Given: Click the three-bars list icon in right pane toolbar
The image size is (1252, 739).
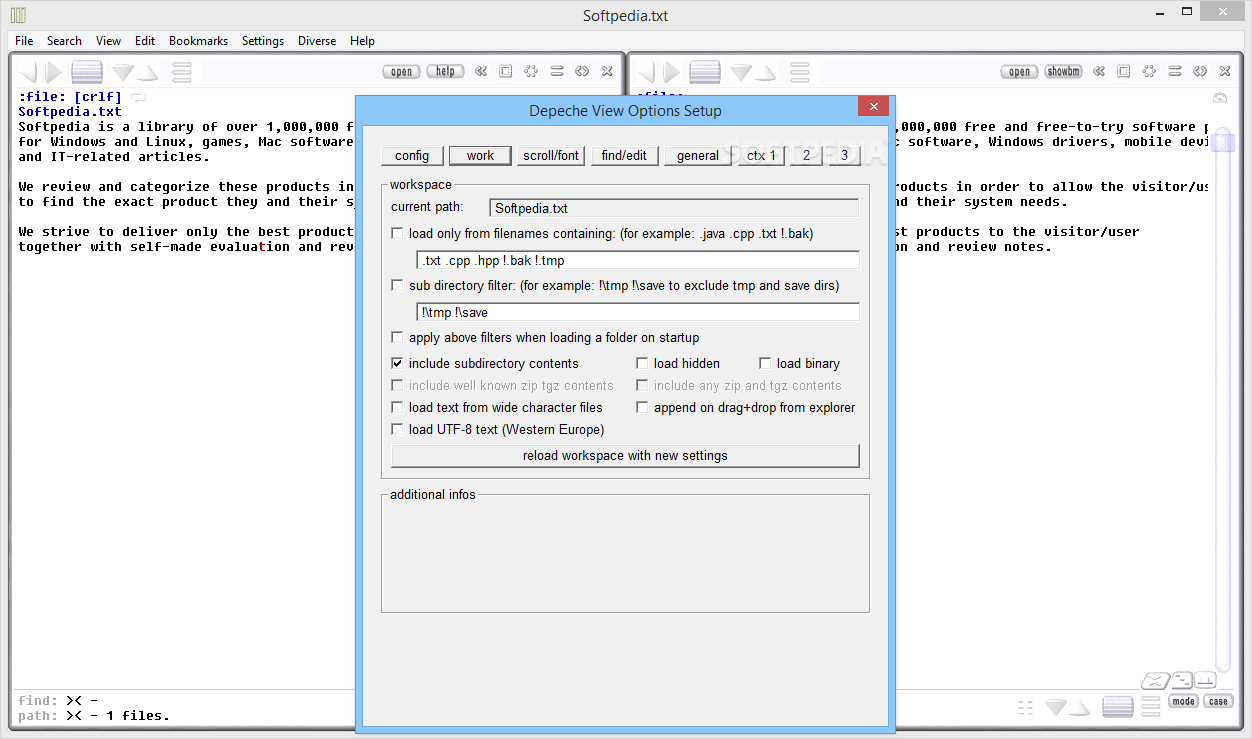Looking at the screenshot, I should pos(800,72).
